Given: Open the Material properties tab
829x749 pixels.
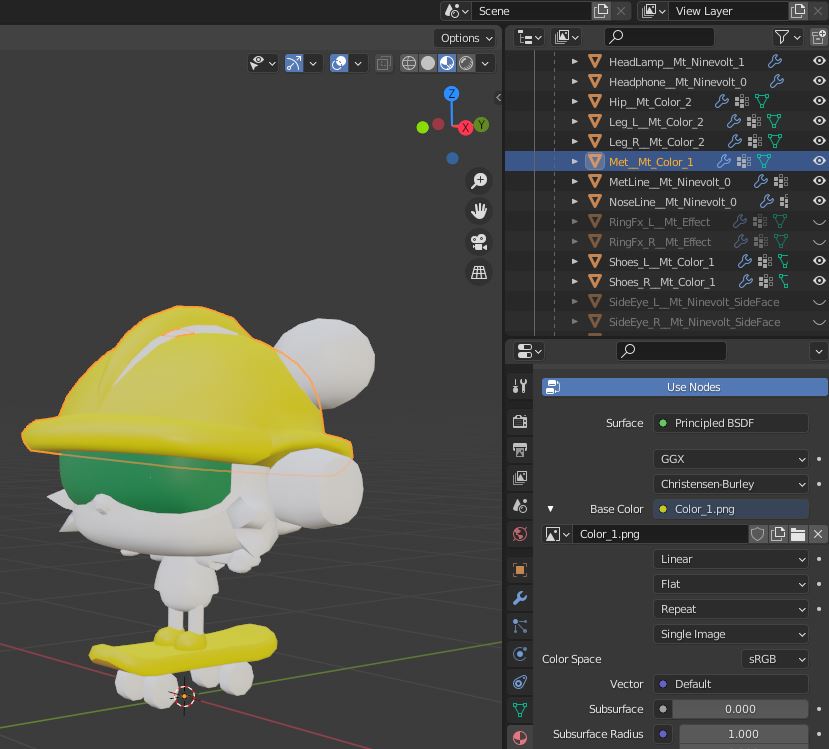Looking at the screenshot, I should pos(520,737).
